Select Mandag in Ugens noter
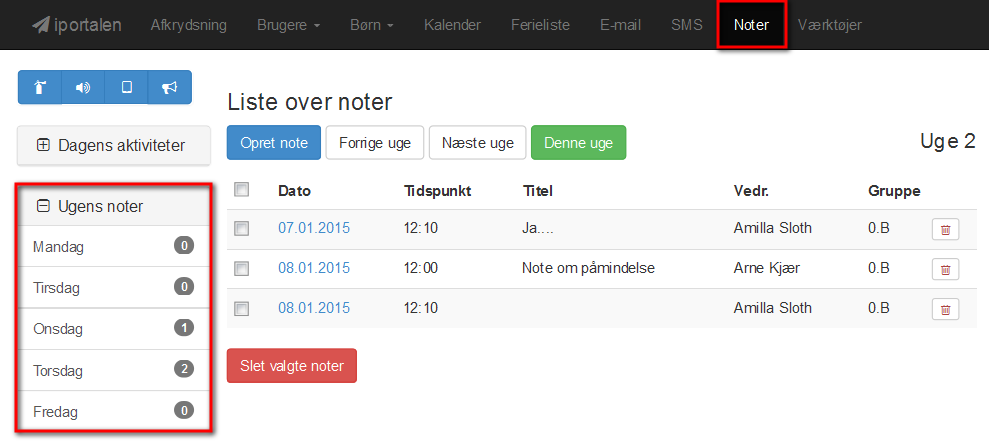The image size is (989, 446). [x=114, y=246]
